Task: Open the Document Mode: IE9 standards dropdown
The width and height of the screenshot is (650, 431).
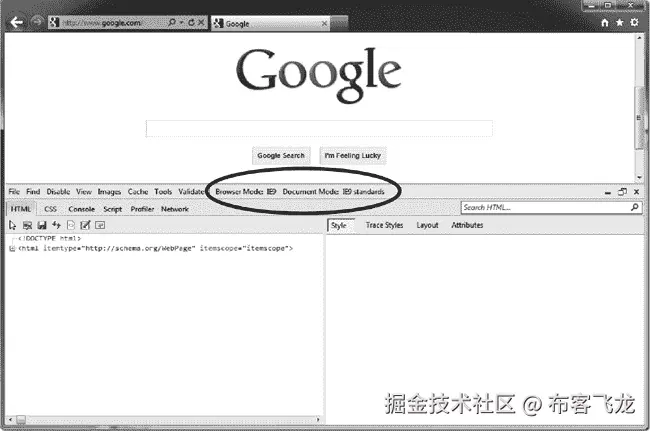Action: (x=333, y=191)
